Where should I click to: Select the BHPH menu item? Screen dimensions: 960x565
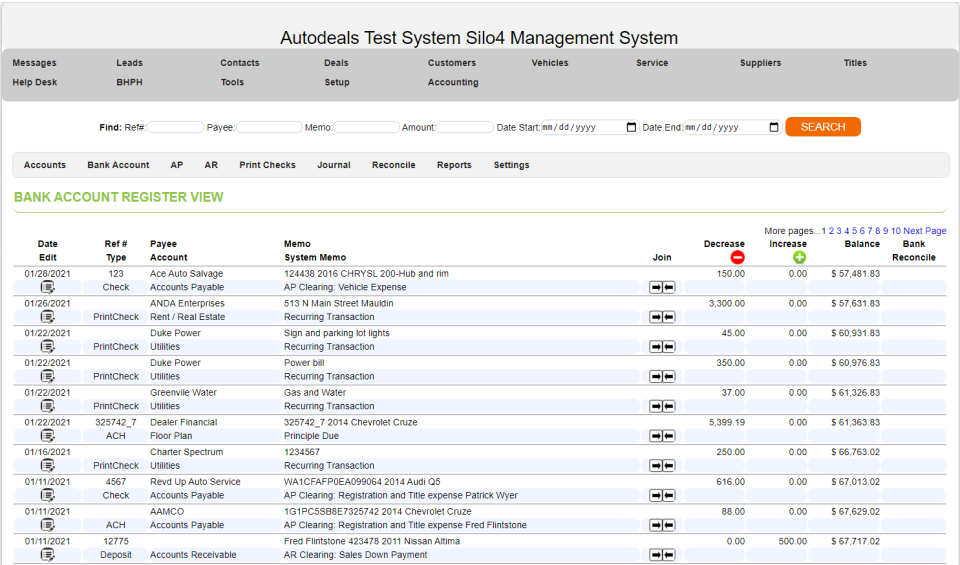[x=129, y=82]
